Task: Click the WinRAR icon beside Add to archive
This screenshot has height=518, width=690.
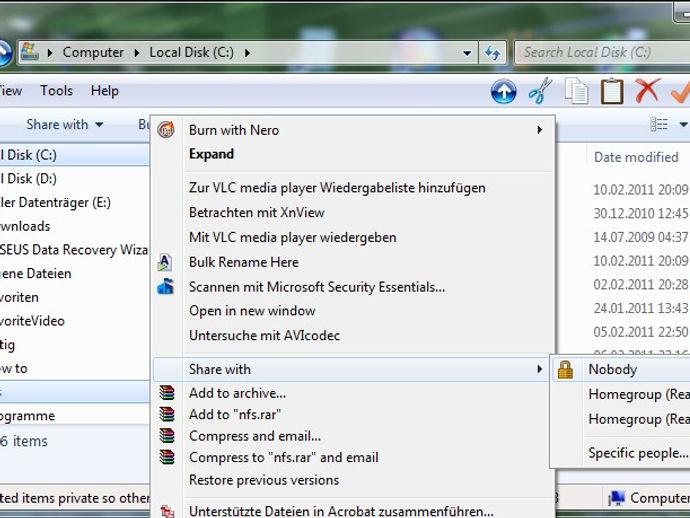Action: click(167, 393)
